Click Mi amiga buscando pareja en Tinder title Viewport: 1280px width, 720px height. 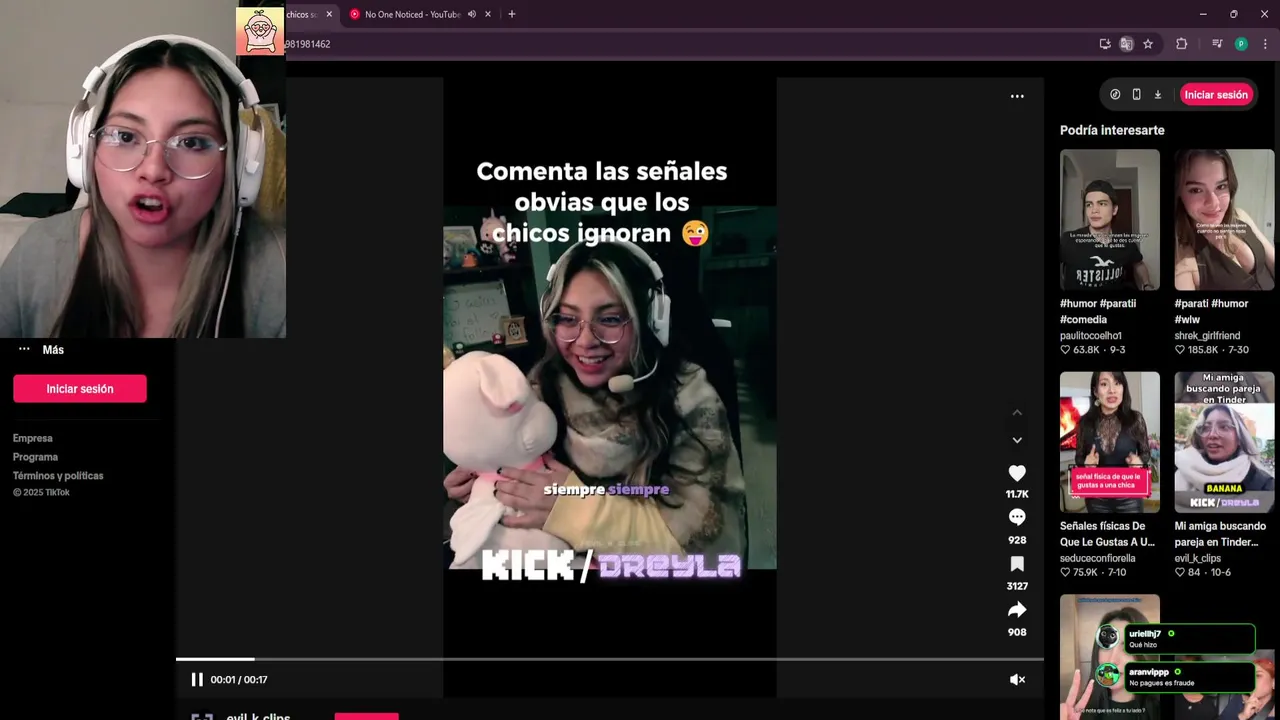(x=1220, y=534)
